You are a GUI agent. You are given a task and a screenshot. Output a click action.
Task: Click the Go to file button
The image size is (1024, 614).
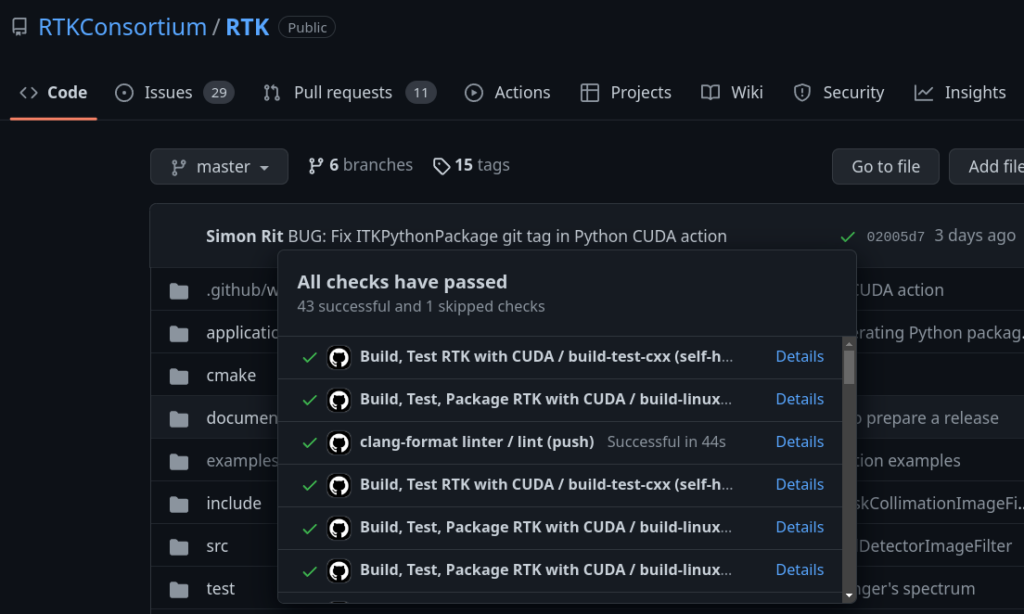pos(885,166)
